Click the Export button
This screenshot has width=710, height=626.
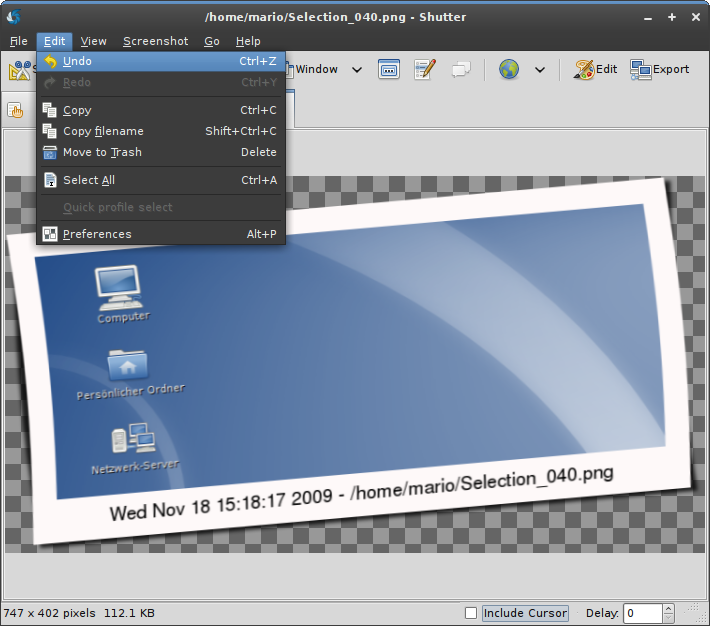[x=660, y=69]
